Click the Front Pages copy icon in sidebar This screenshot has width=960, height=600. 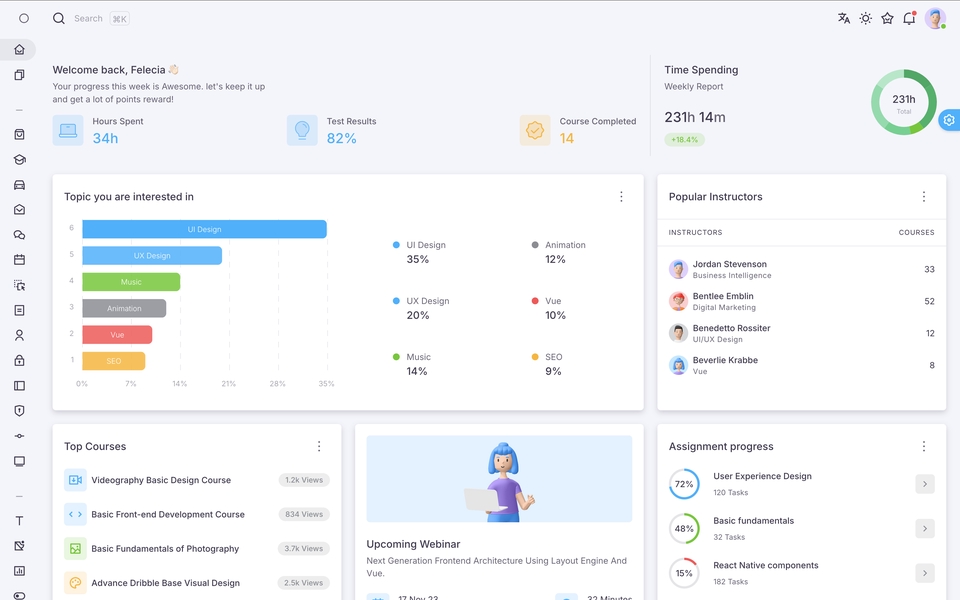[x=19, y=75]
